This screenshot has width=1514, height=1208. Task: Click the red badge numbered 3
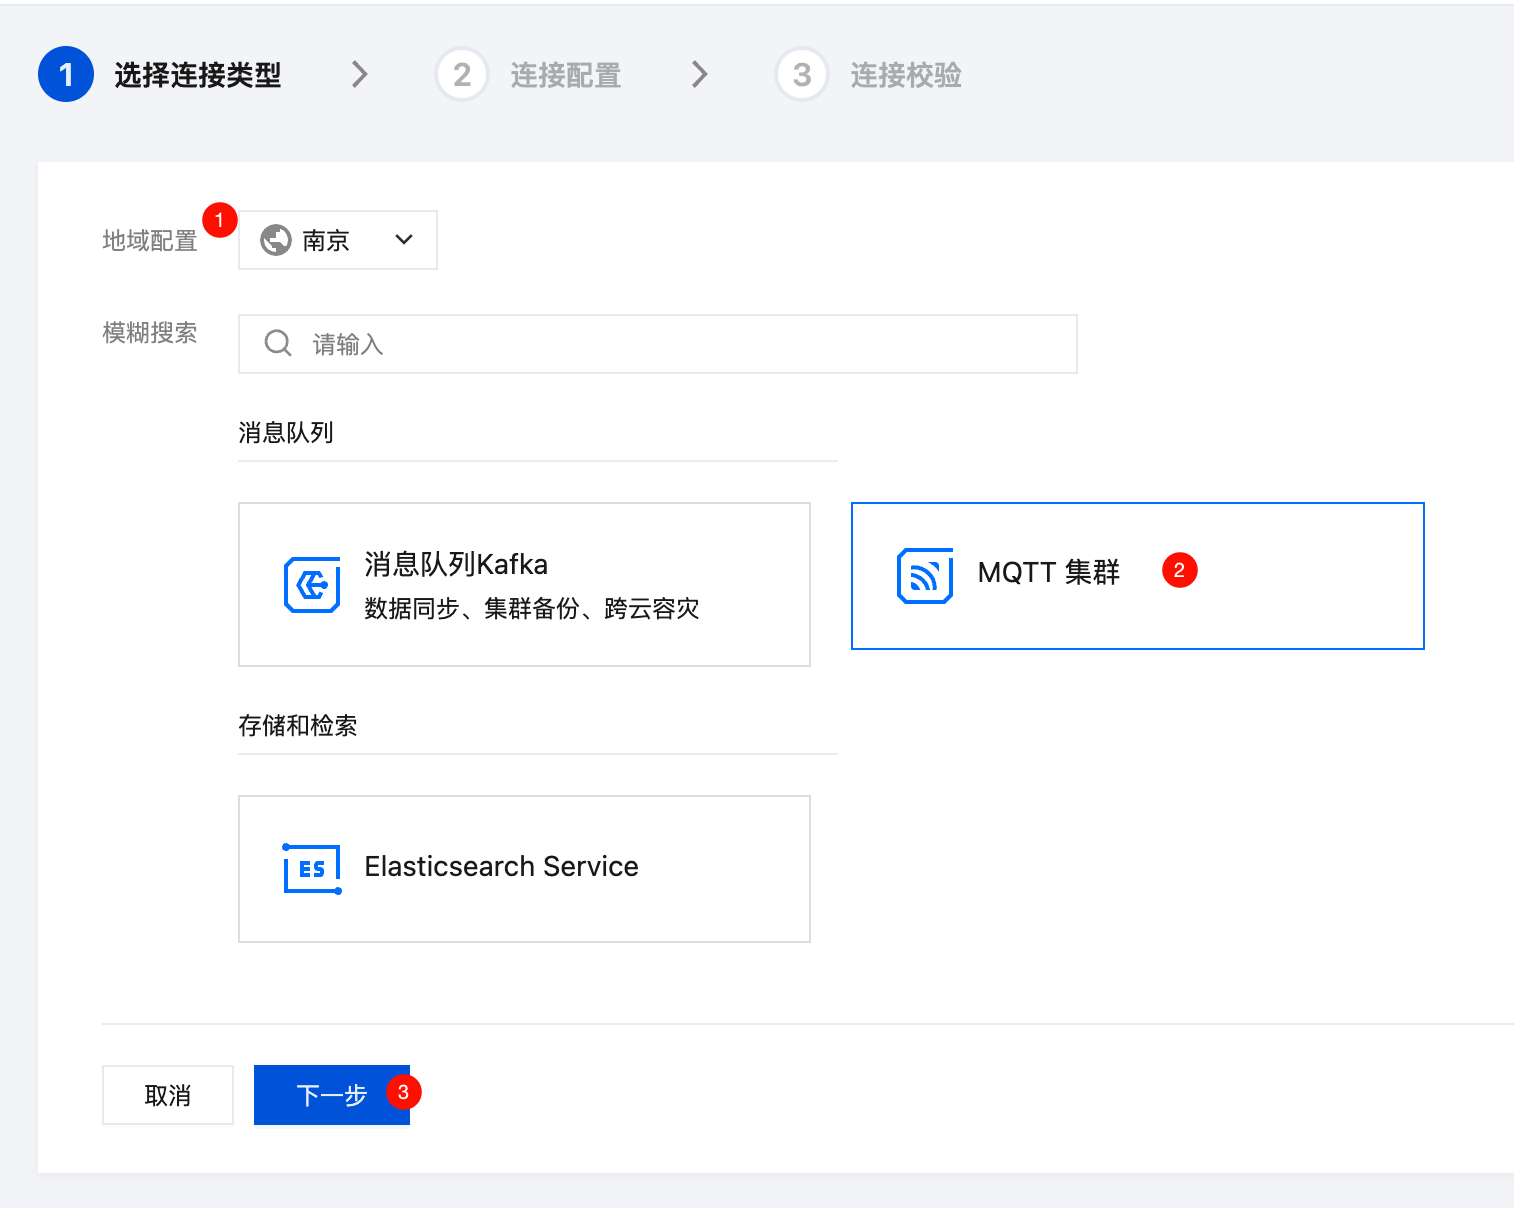click(403, 1092)
